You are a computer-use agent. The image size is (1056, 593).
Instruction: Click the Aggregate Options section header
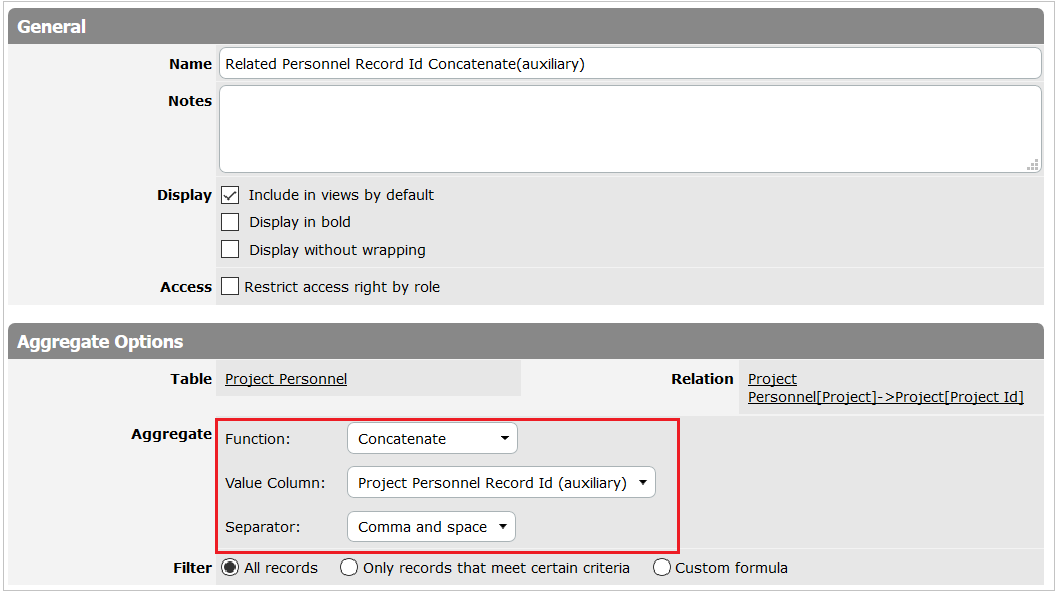coord(100,342)
